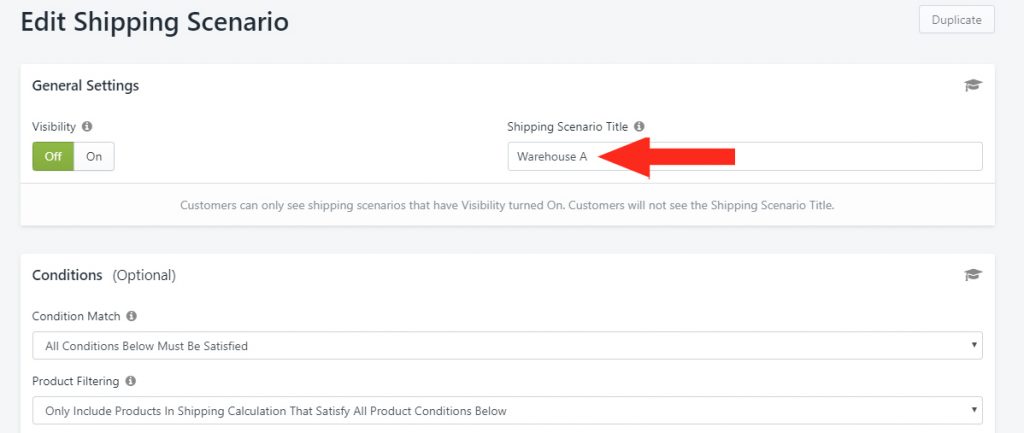The height and width of the screenshot is (433, 1024).
Task: Open the General Settings graduation cap help icon
Action: [x=973, y=86]
